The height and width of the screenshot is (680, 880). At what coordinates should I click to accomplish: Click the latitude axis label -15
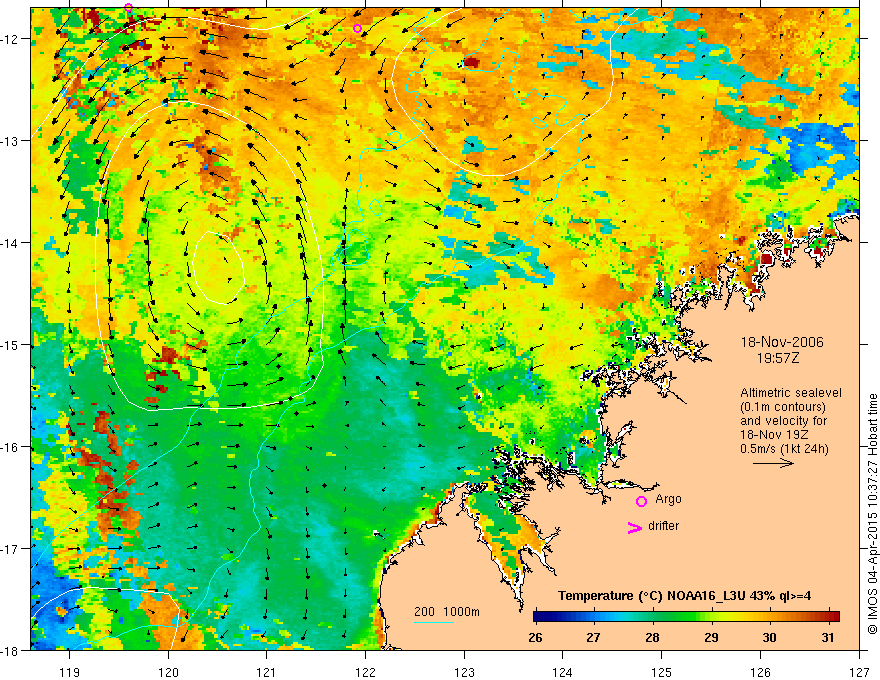[9, 344]
